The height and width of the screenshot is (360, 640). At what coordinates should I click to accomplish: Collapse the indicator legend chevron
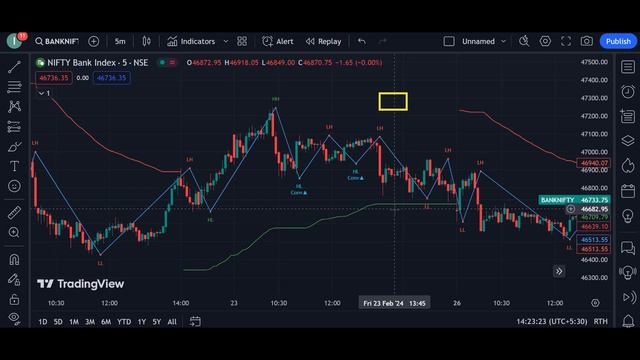[41, 93]
